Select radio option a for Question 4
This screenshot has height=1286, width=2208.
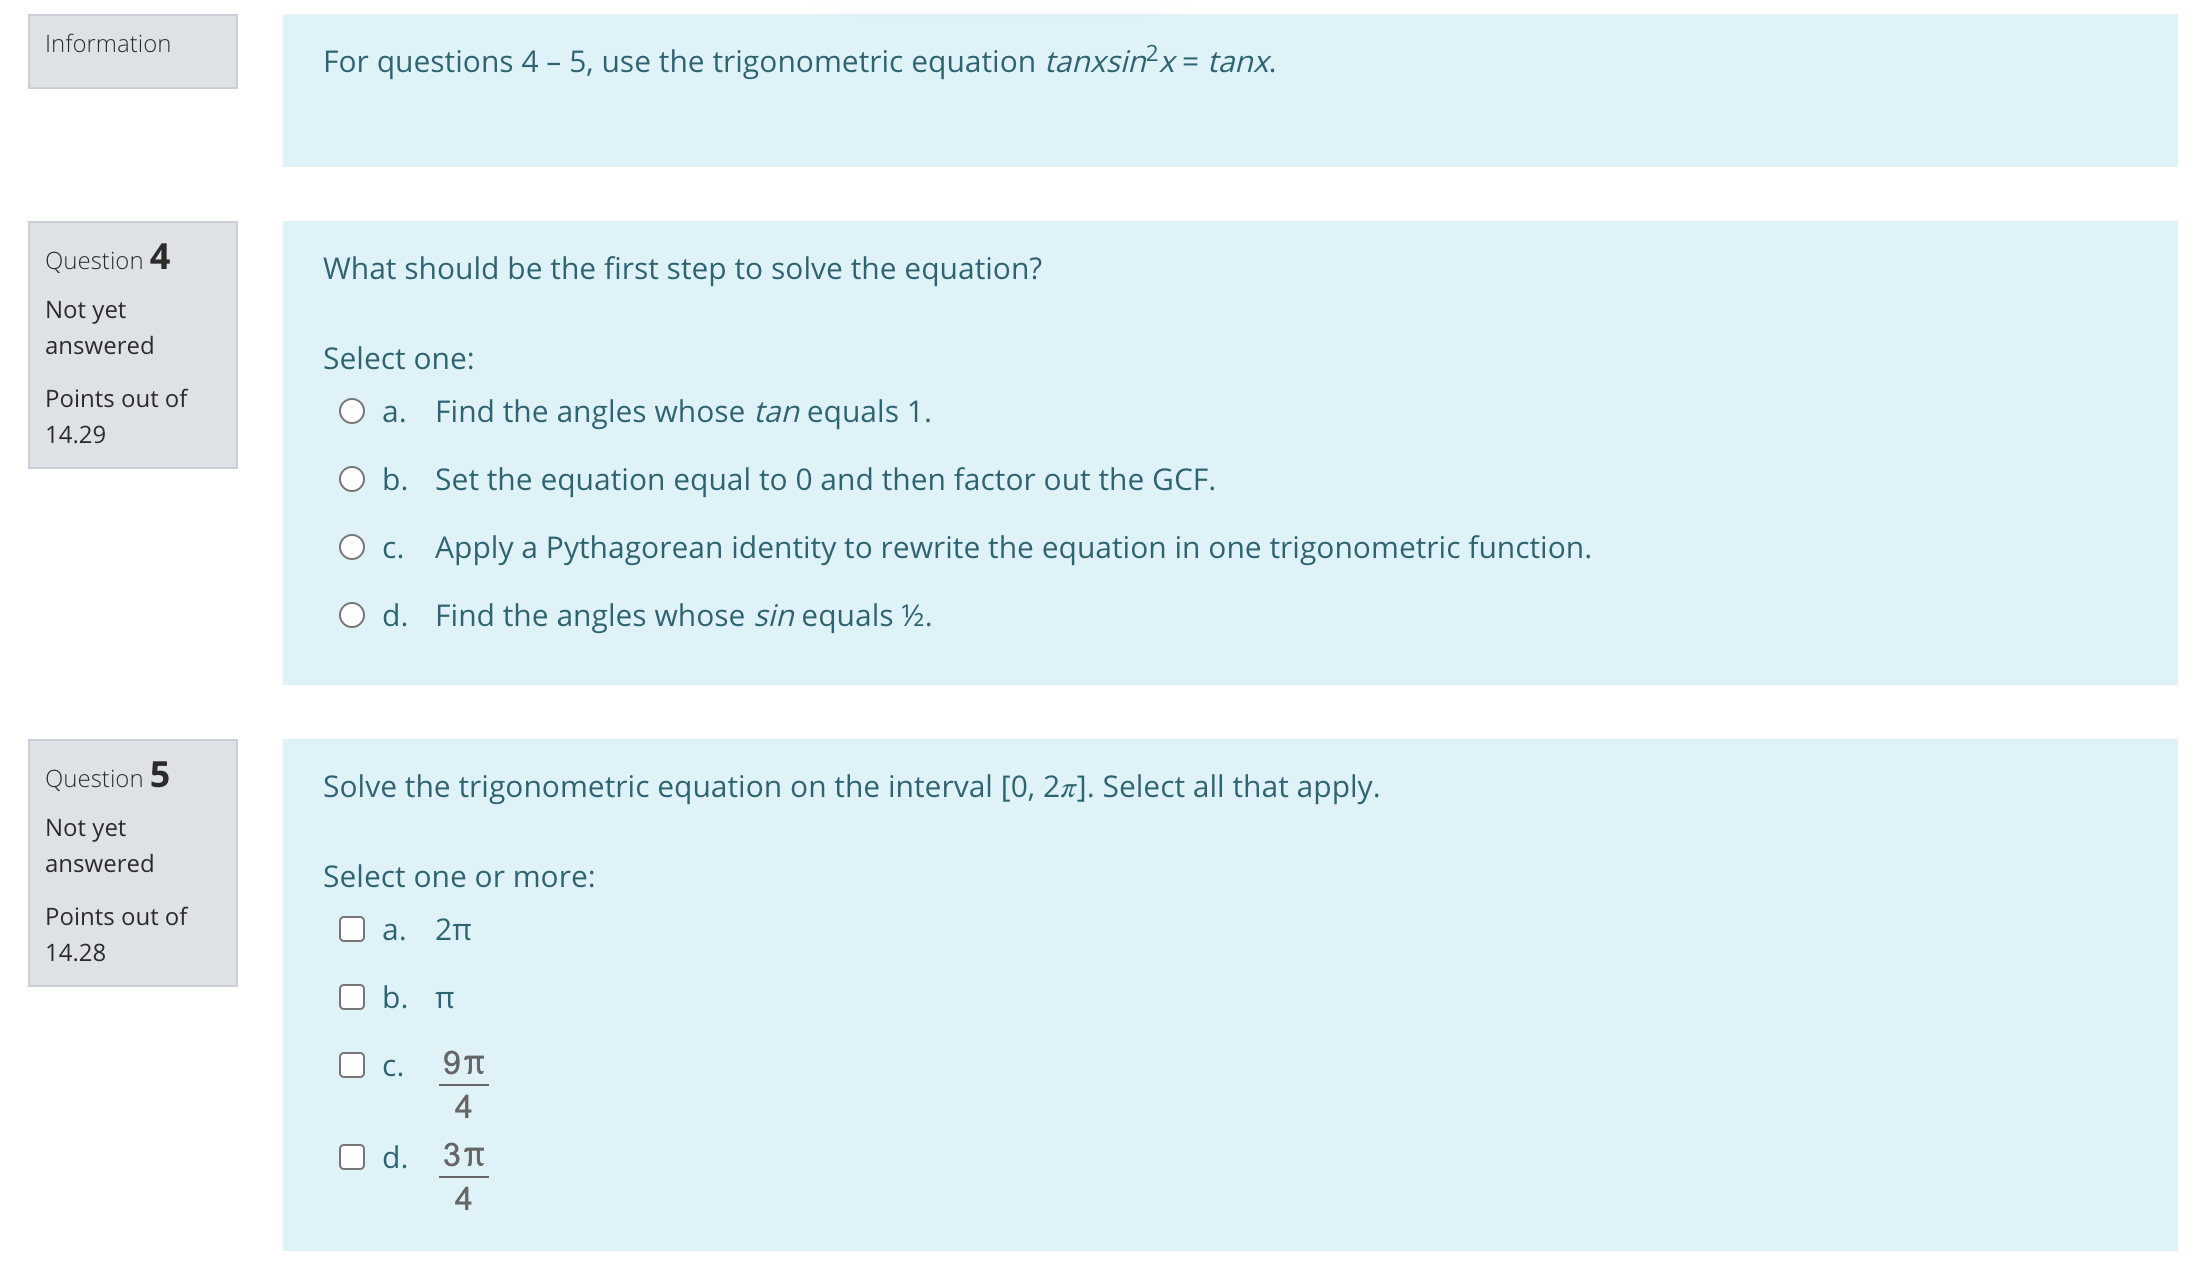point(352,410)
